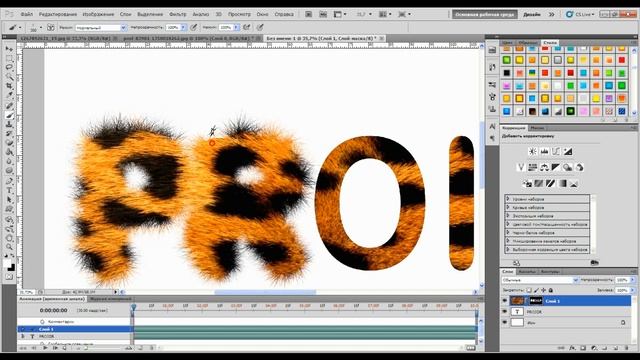
Task: Select the Слой 1 layer mask thumbnail
Action: pyautogui.click(x=536, y=301)
